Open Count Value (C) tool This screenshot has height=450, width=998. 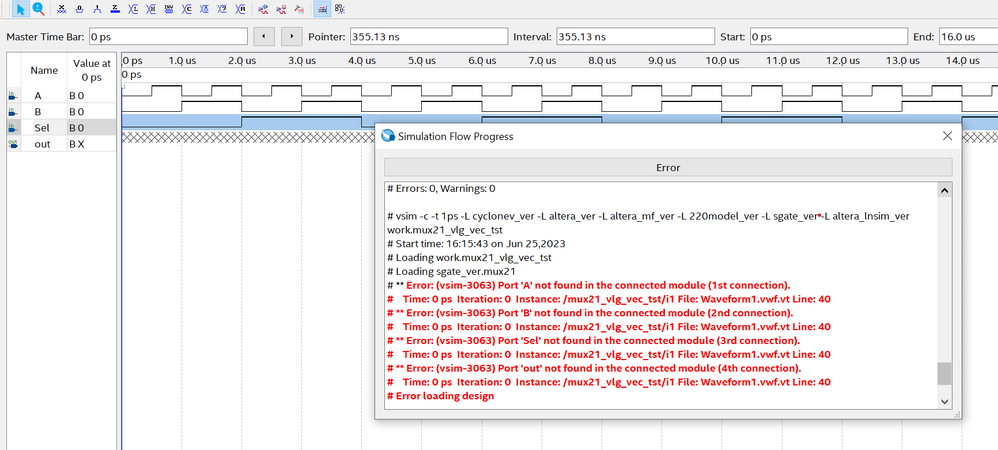coord(188,9)
